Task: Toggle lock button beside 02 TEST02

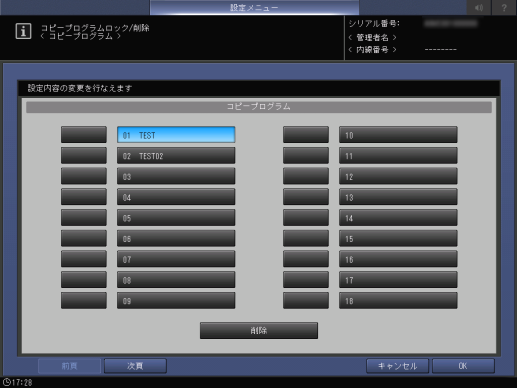Action: coord(84,156)
